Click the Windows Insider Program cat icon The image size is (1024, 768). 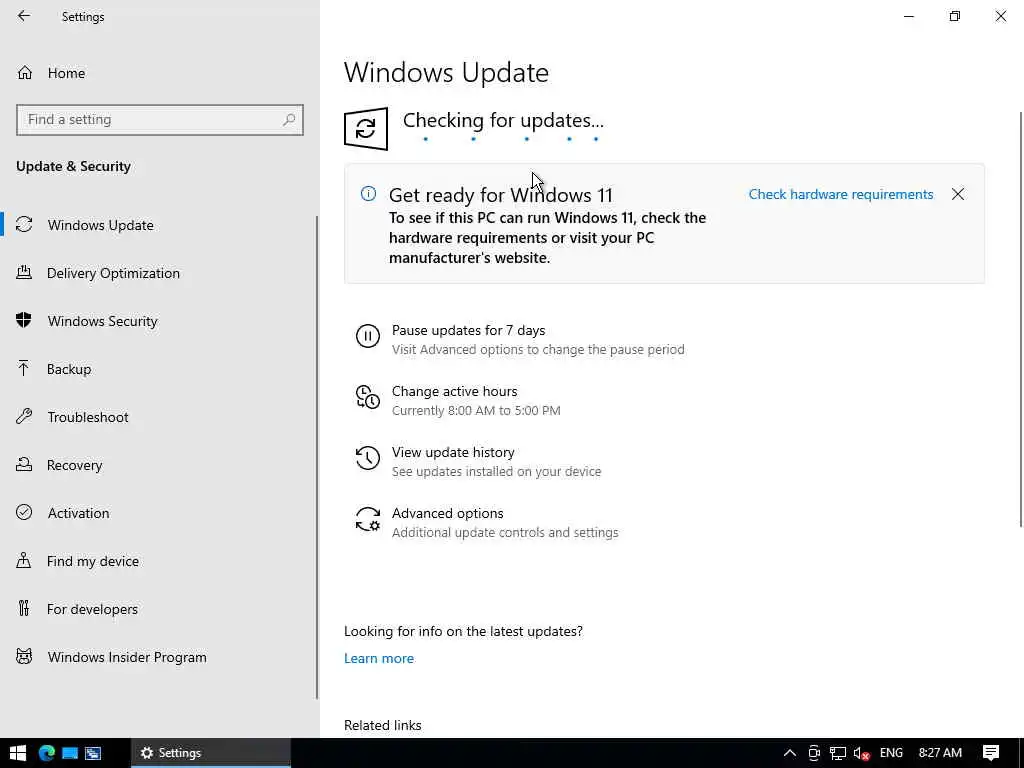pyautogui.click(x=24, y=657)
